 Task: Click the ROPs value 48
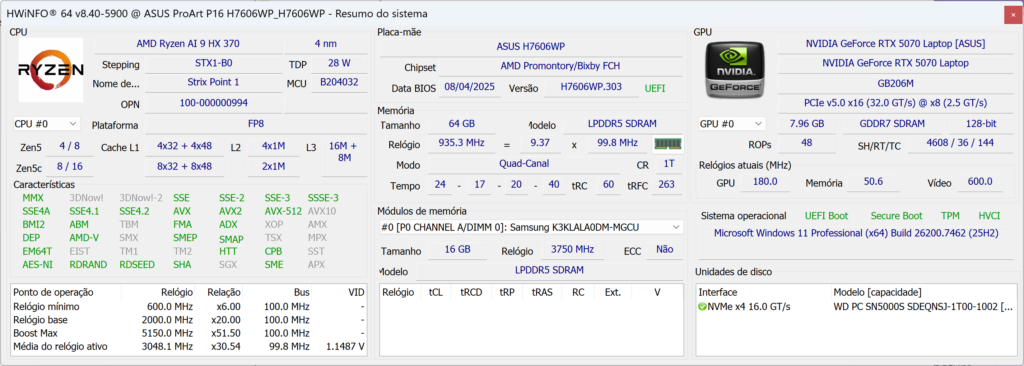pos(807,143)
